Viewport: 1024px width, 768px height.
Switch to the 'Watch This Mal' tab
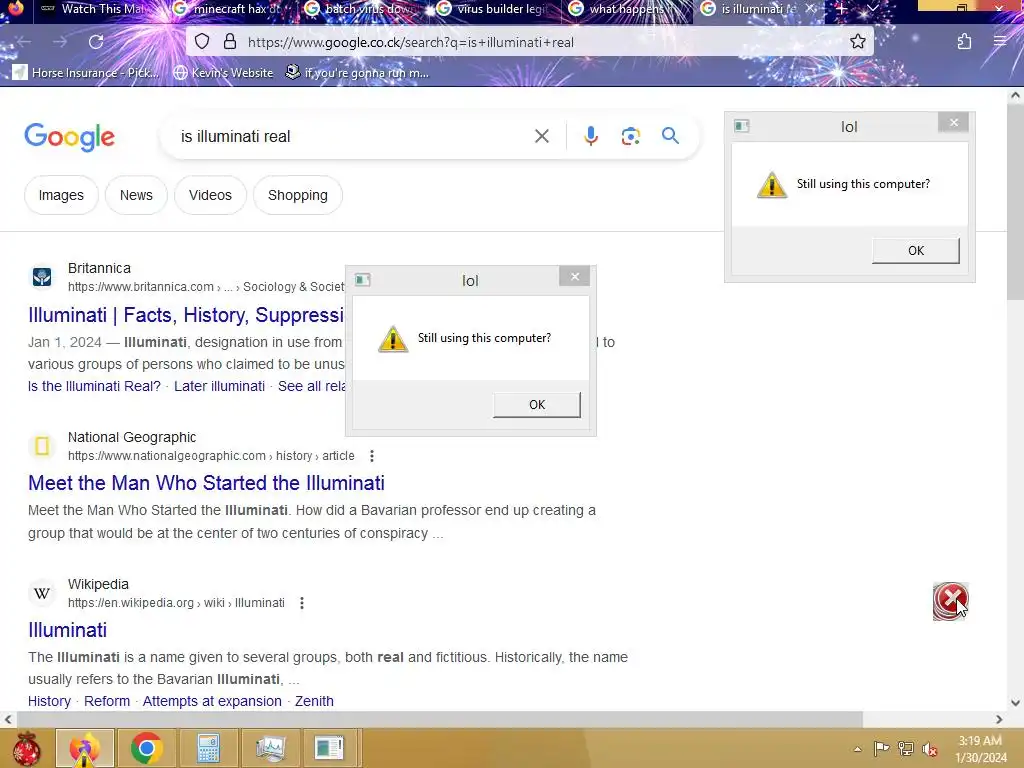[98, 9]
